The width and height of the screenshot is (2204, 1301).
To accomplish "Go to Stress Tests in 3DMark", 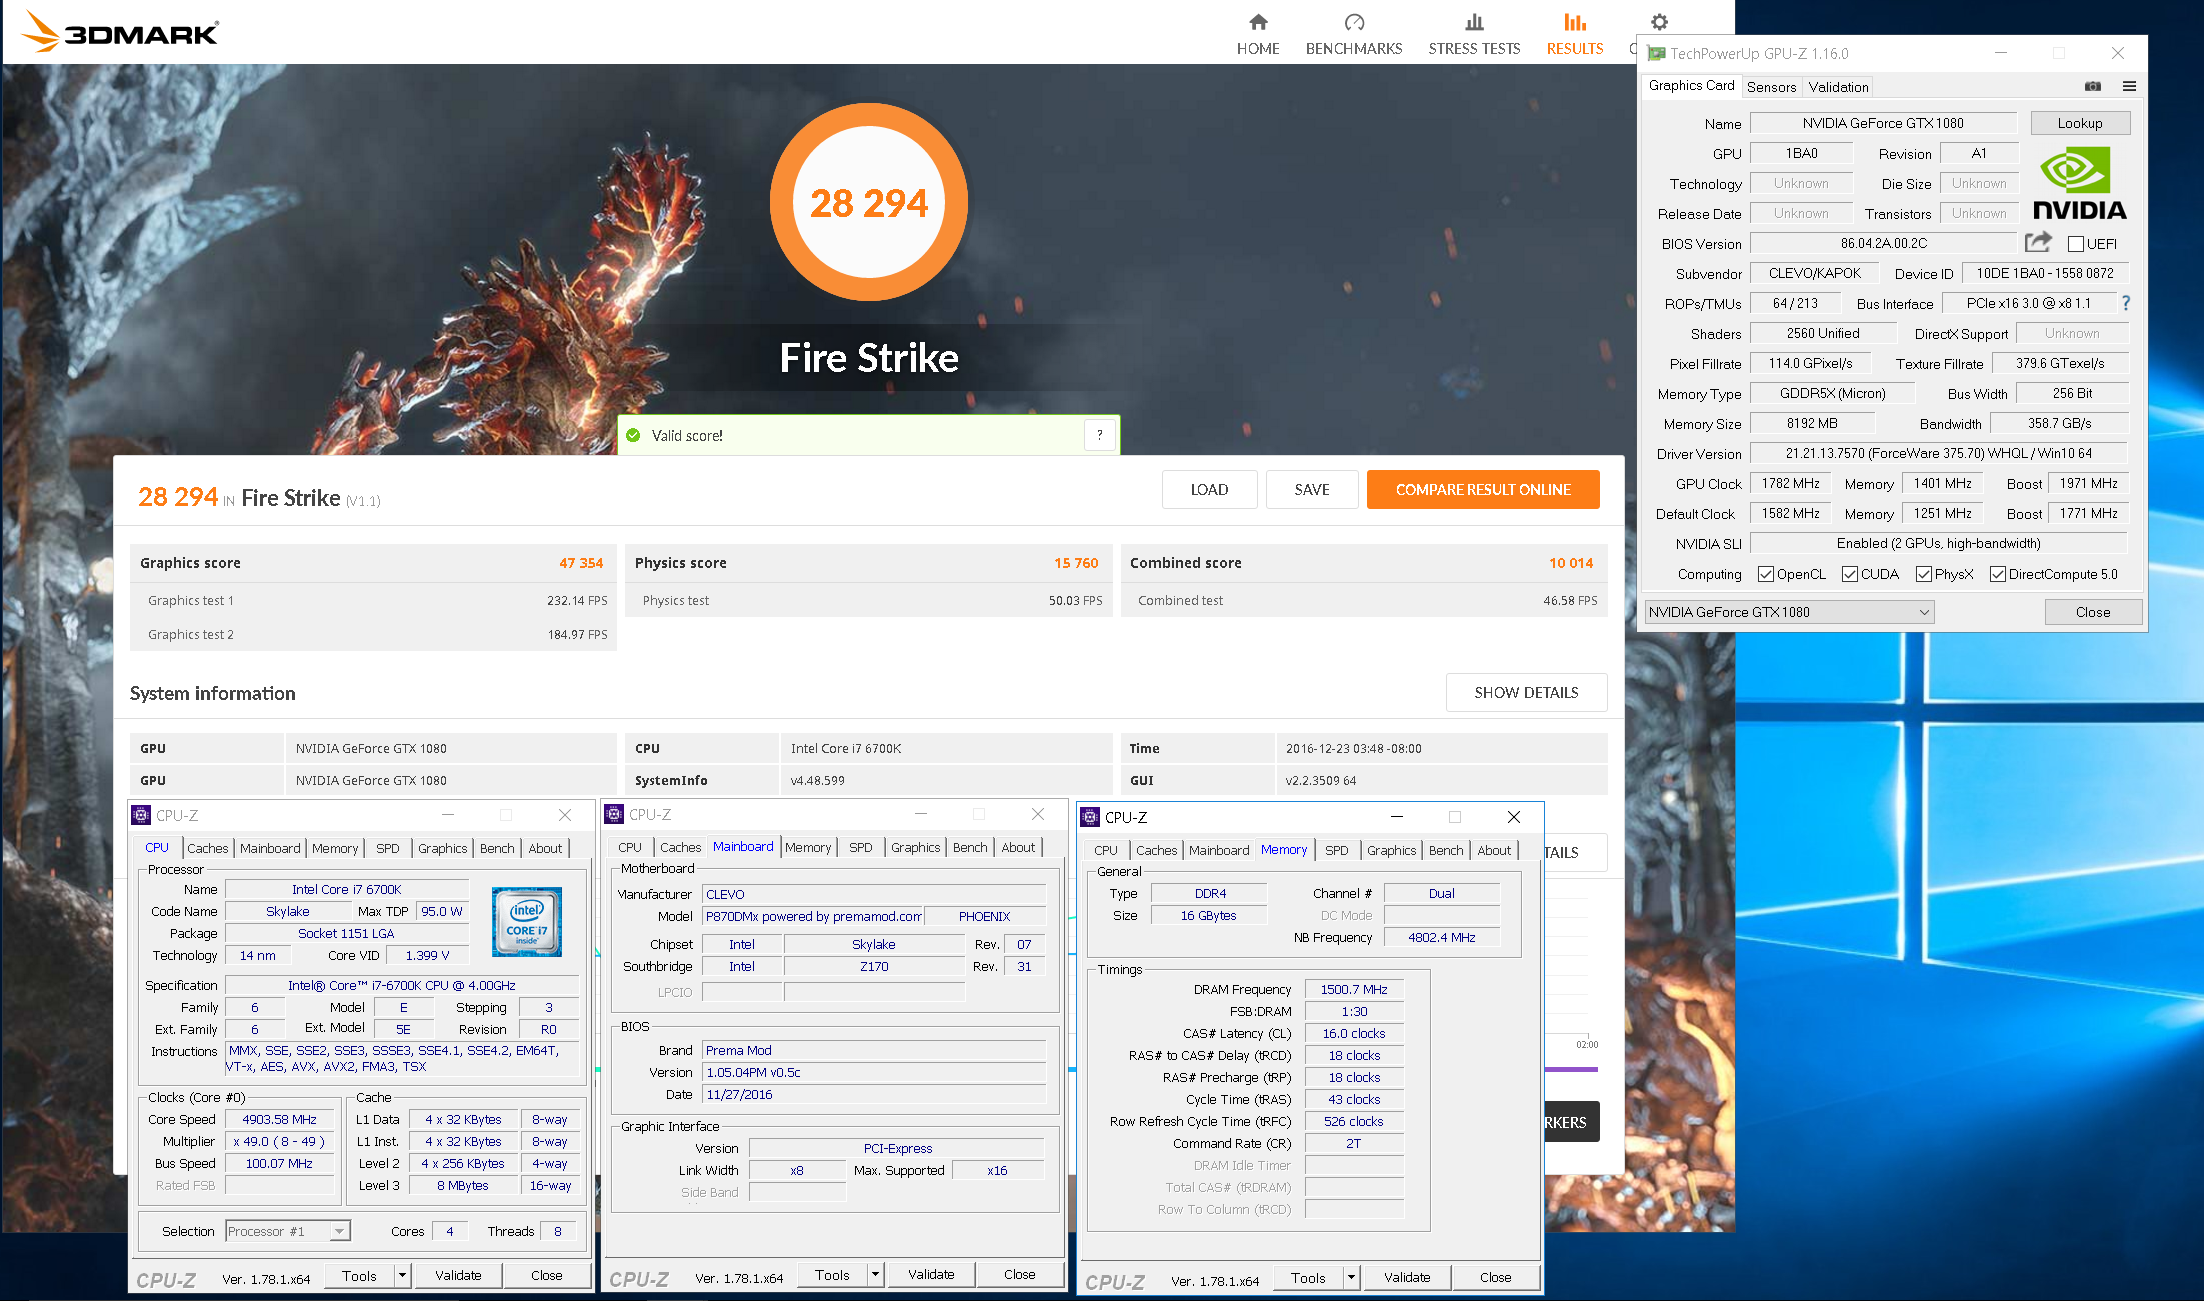I will [x=1474, y=34].
